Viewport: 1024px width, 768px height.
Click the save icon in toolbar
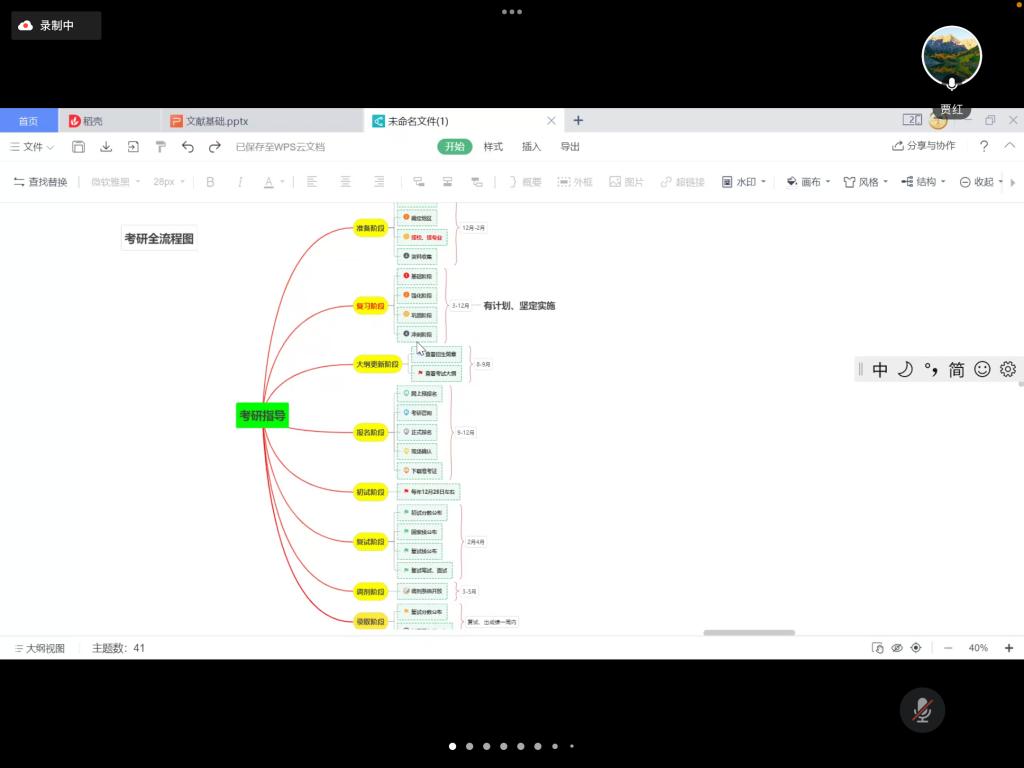tap(79, 147)
